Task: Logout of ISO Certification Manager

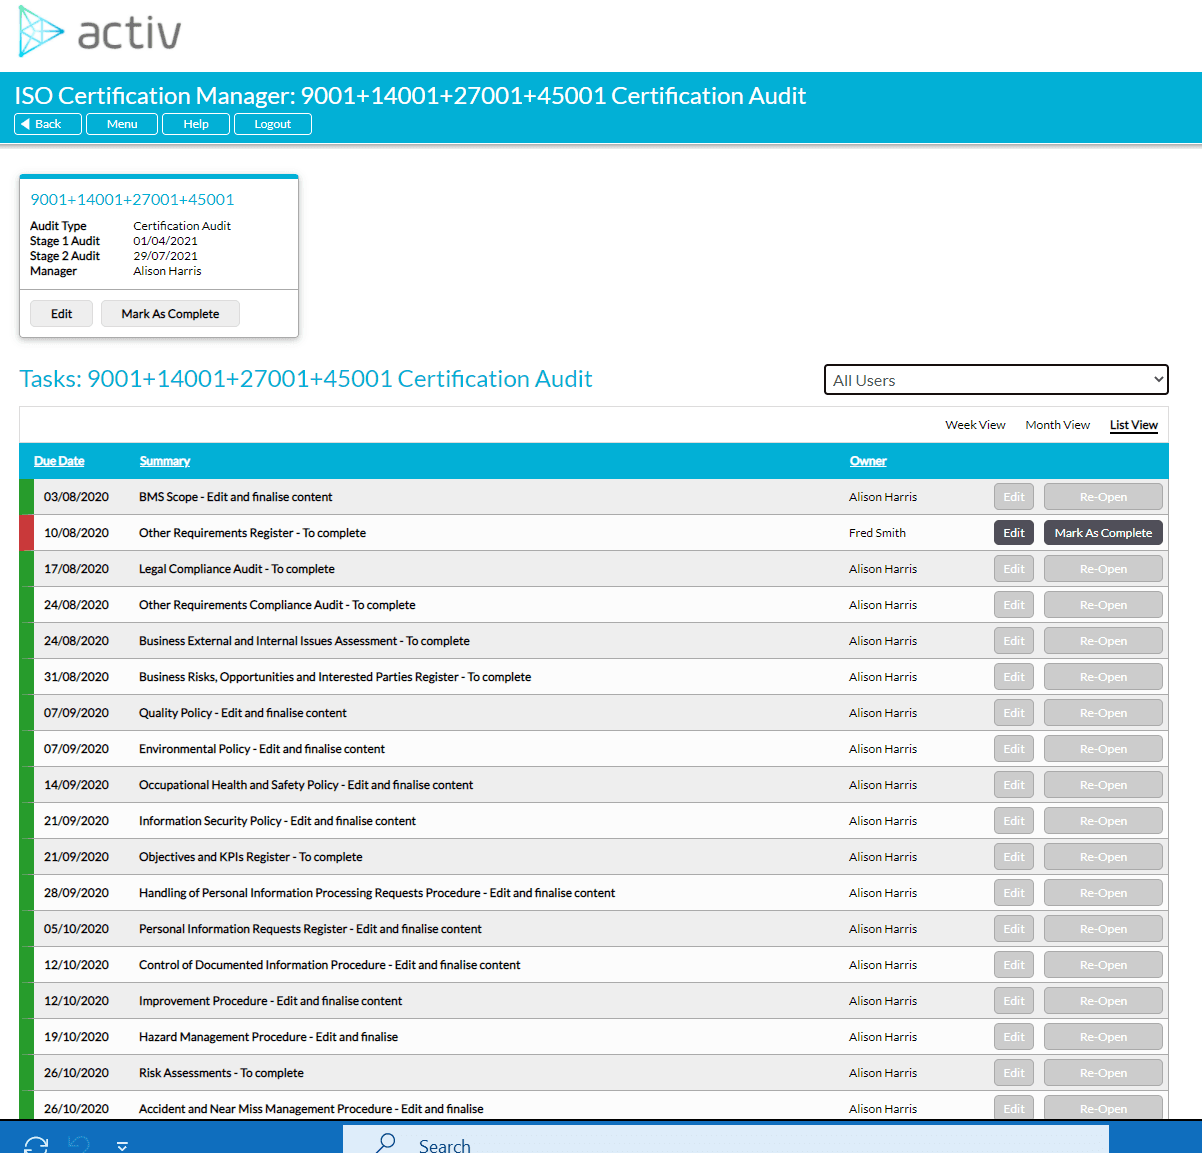Action: (x=272, y=123)
